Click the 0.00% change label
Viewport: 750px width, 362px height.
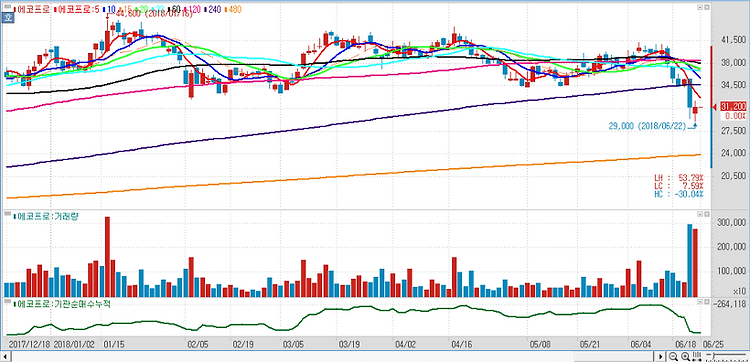[736, 116]
